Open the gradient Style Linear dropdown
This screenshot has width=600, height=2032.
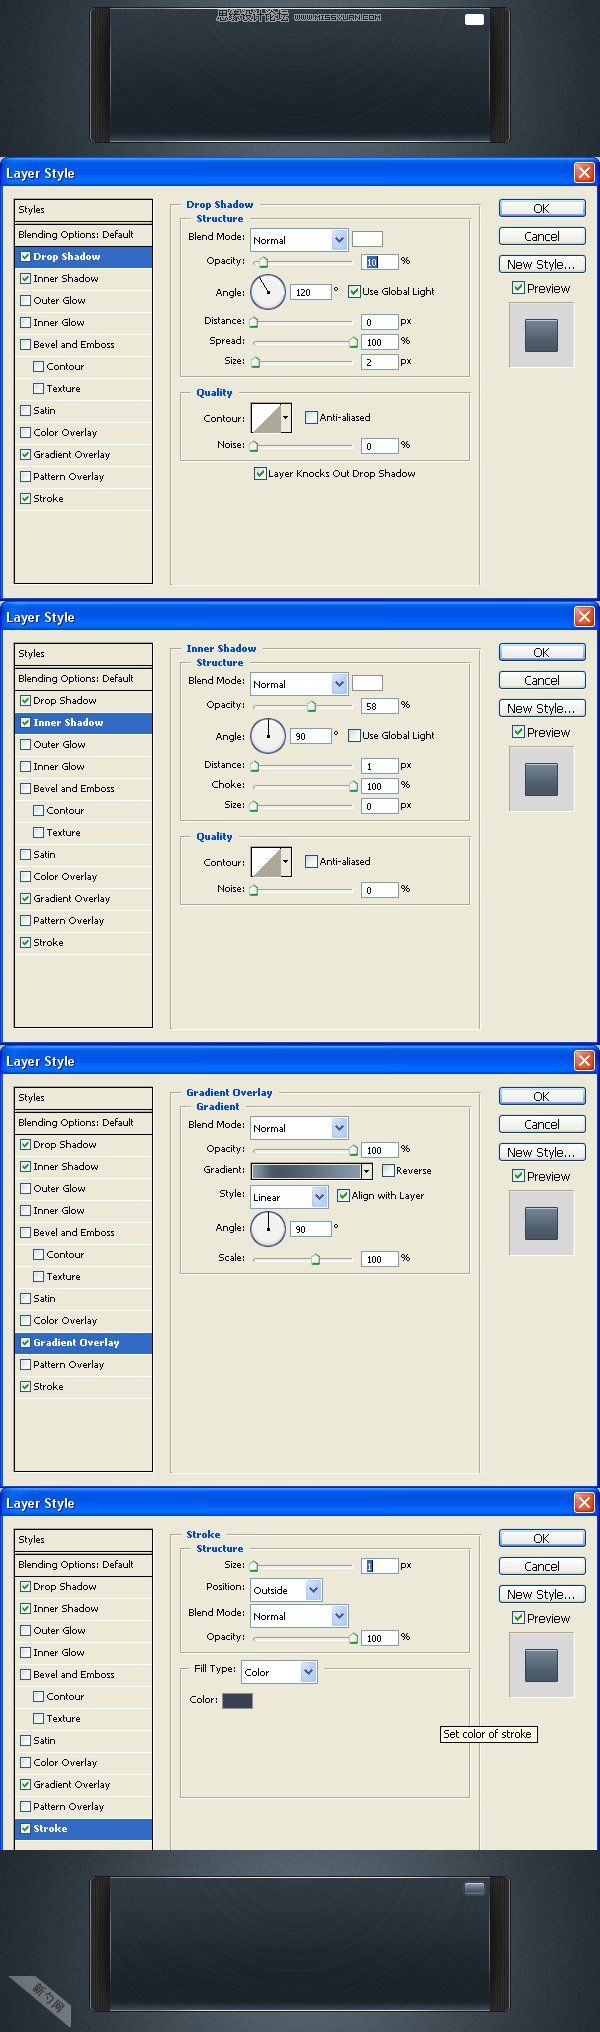pyautogui.click(x=319, y=1197)
